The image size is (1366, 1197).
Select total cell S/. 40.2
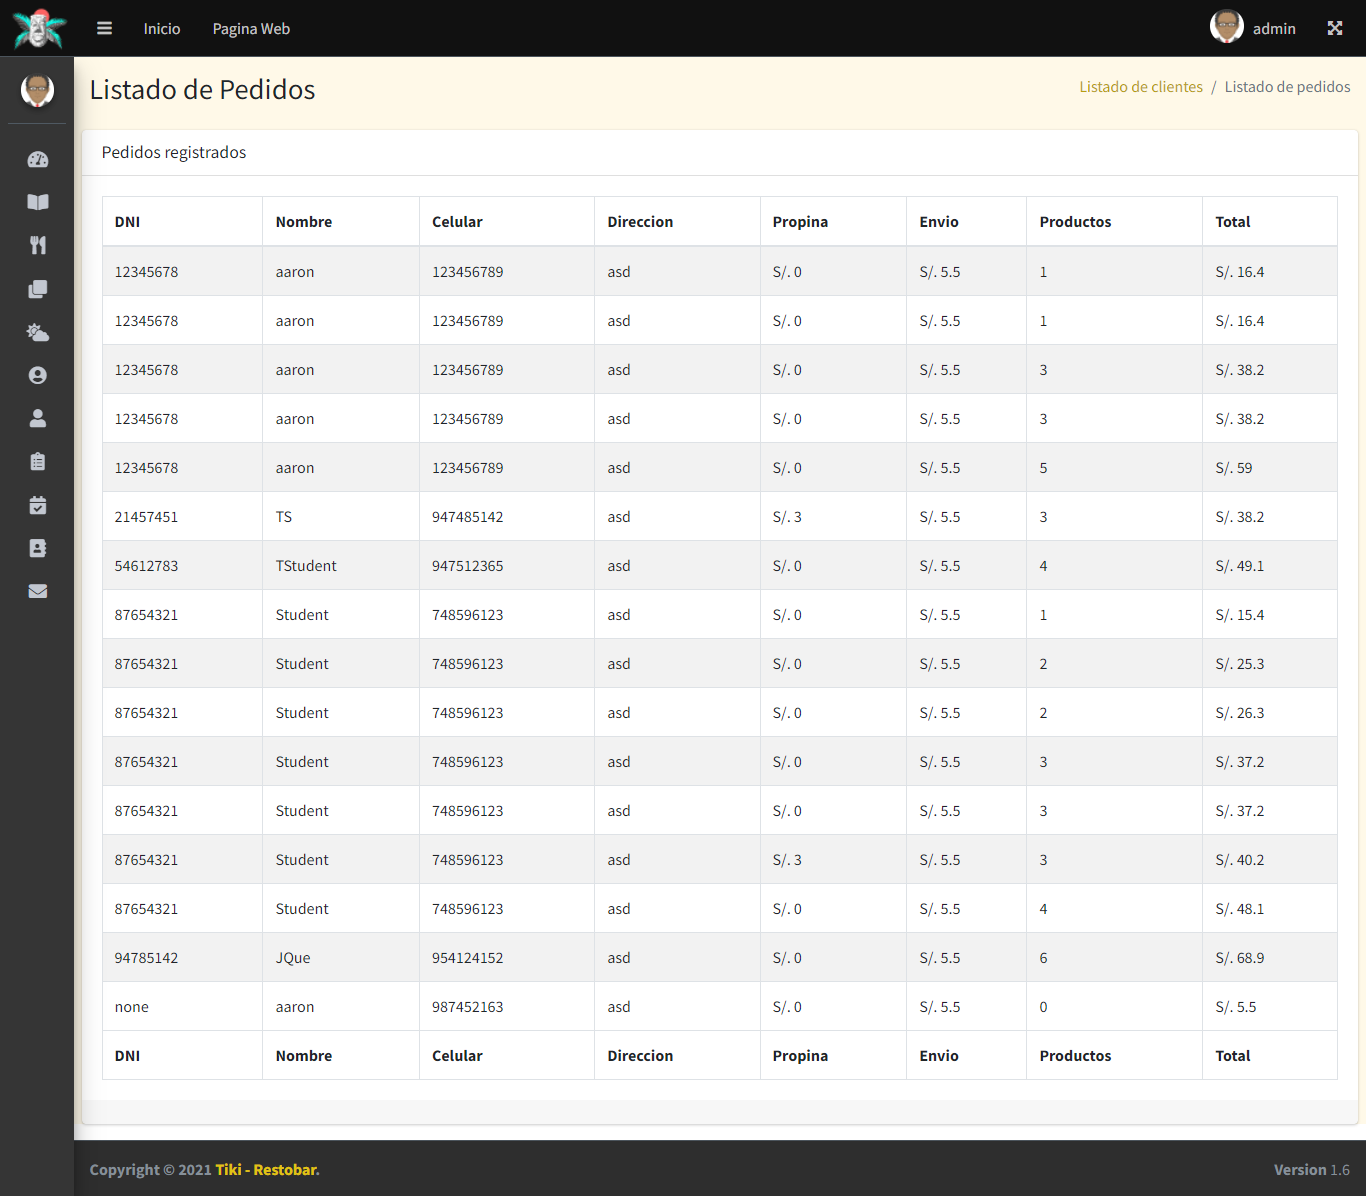tap(1269, 860)
